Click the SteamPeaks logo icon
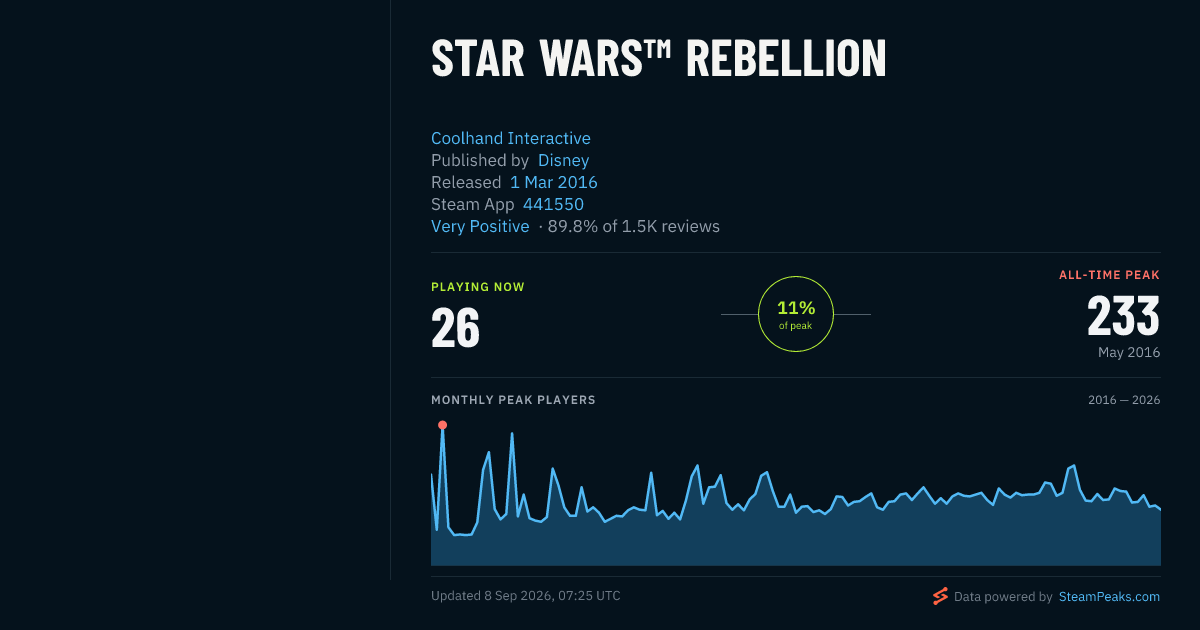The image size is (1200, 630). click(x=940, y=596)
